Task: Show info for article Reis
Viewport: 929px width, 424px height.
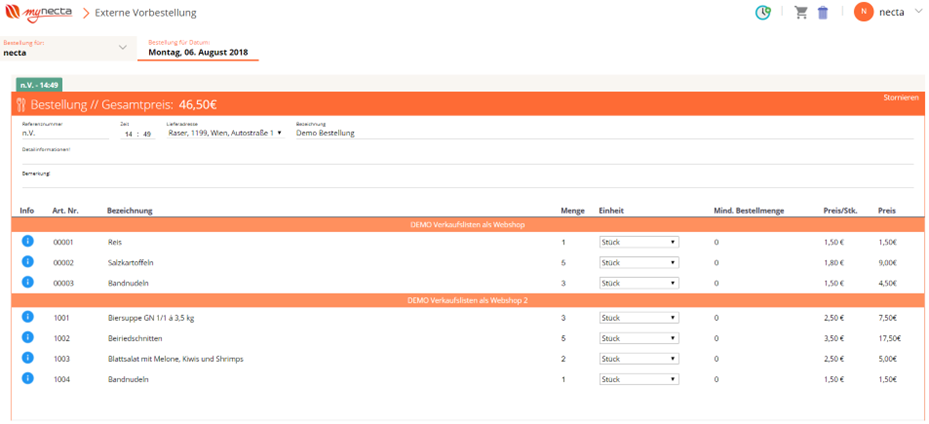Action: [28, 242]
